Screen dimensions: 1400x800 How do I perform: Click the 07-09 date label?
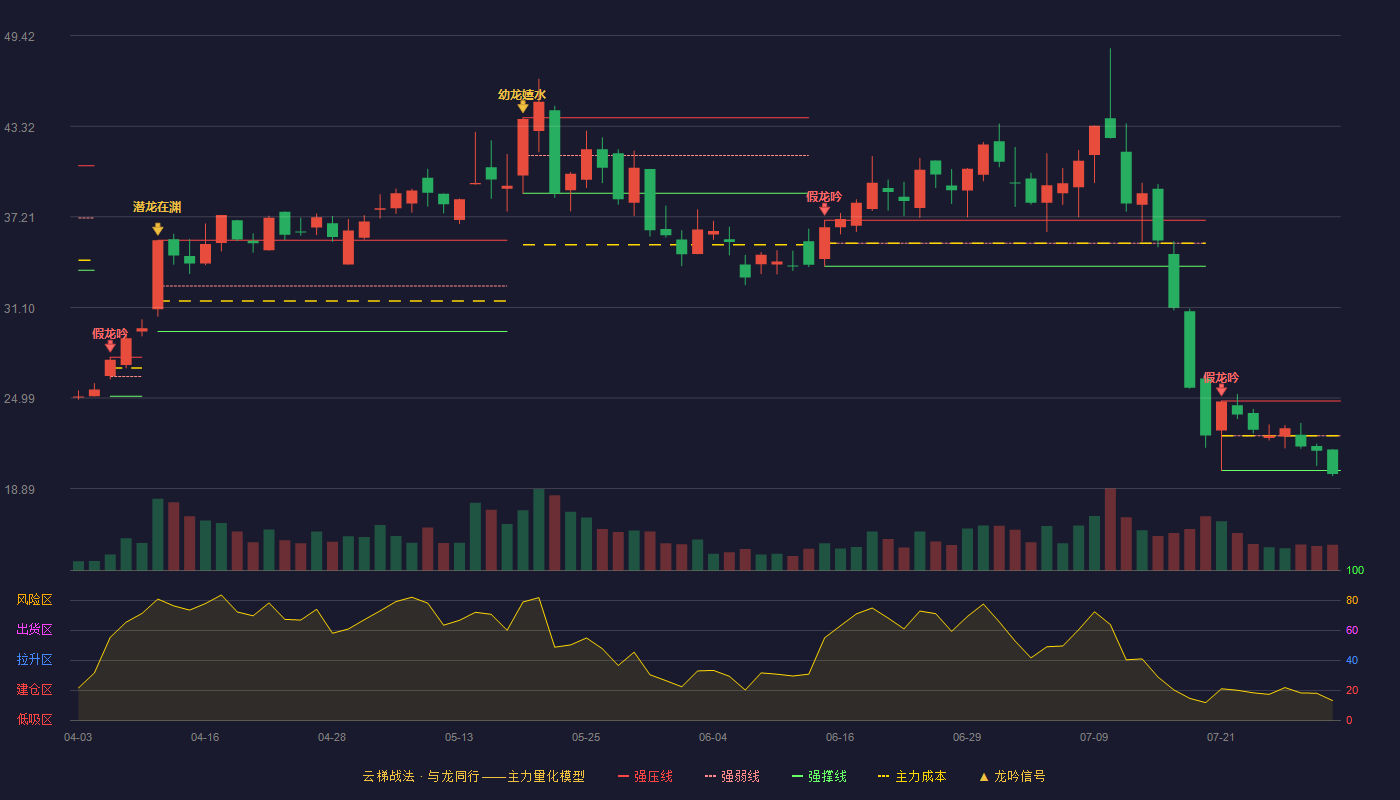(1094, 737)
